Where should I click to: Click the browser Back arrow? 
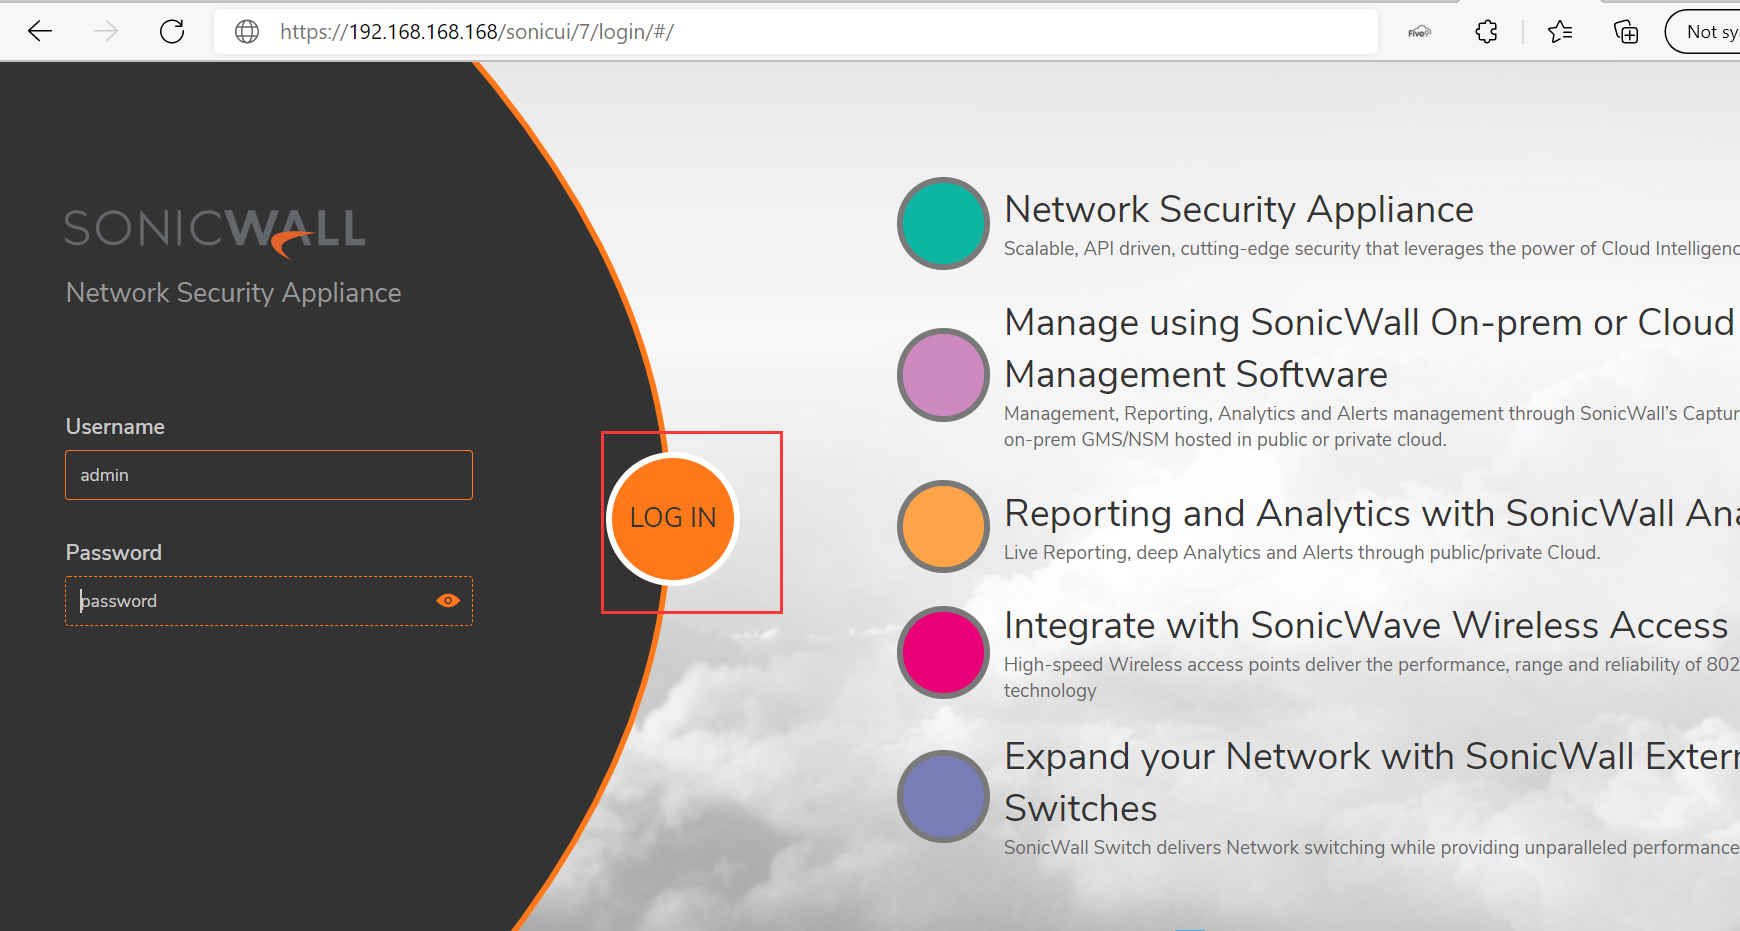40,31
